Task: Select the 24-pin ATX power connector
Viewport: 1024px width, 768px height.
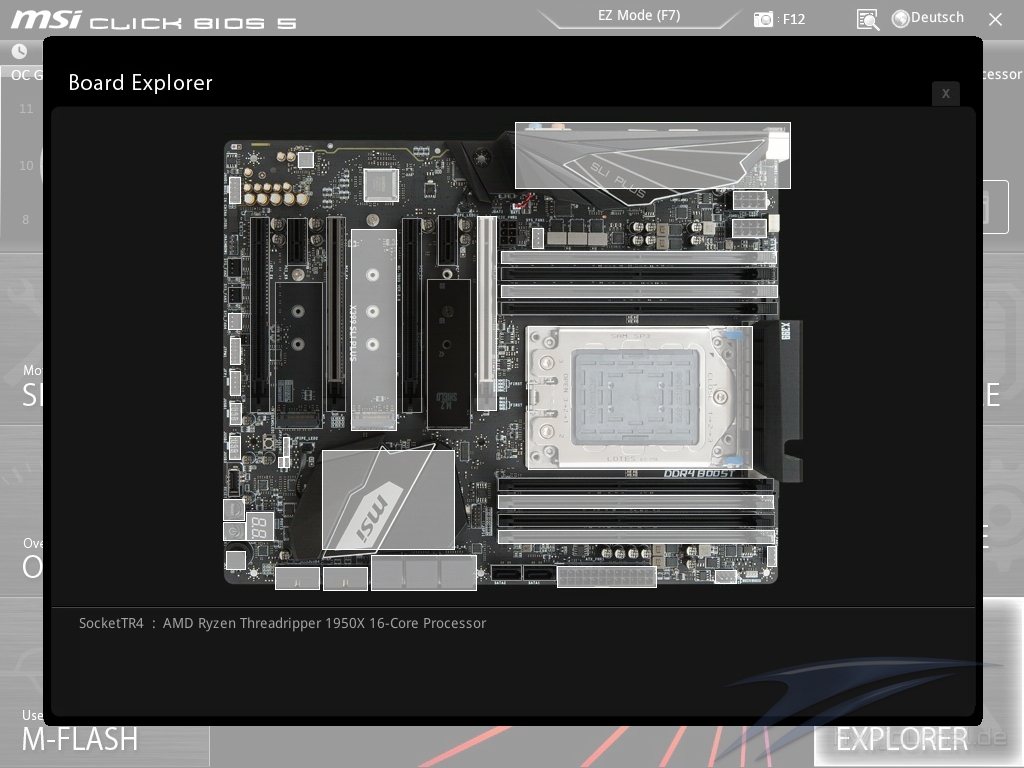Action: [606, 577]
